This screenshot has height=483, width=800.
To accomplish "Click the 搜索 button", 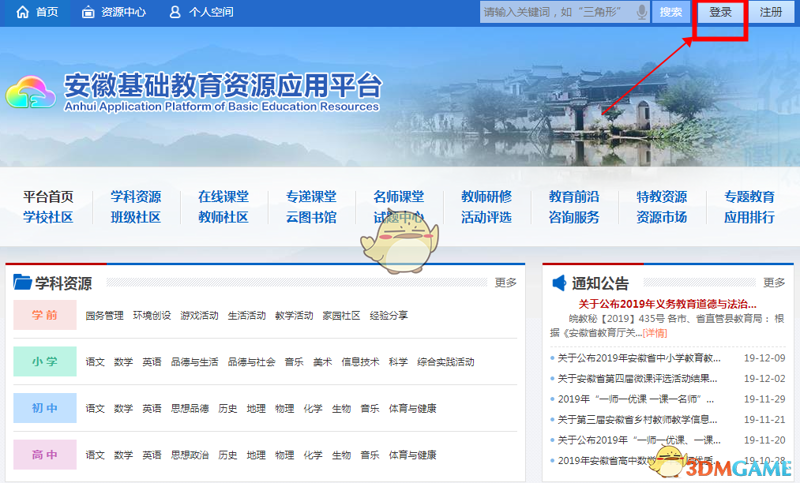I will coord(670,12).
